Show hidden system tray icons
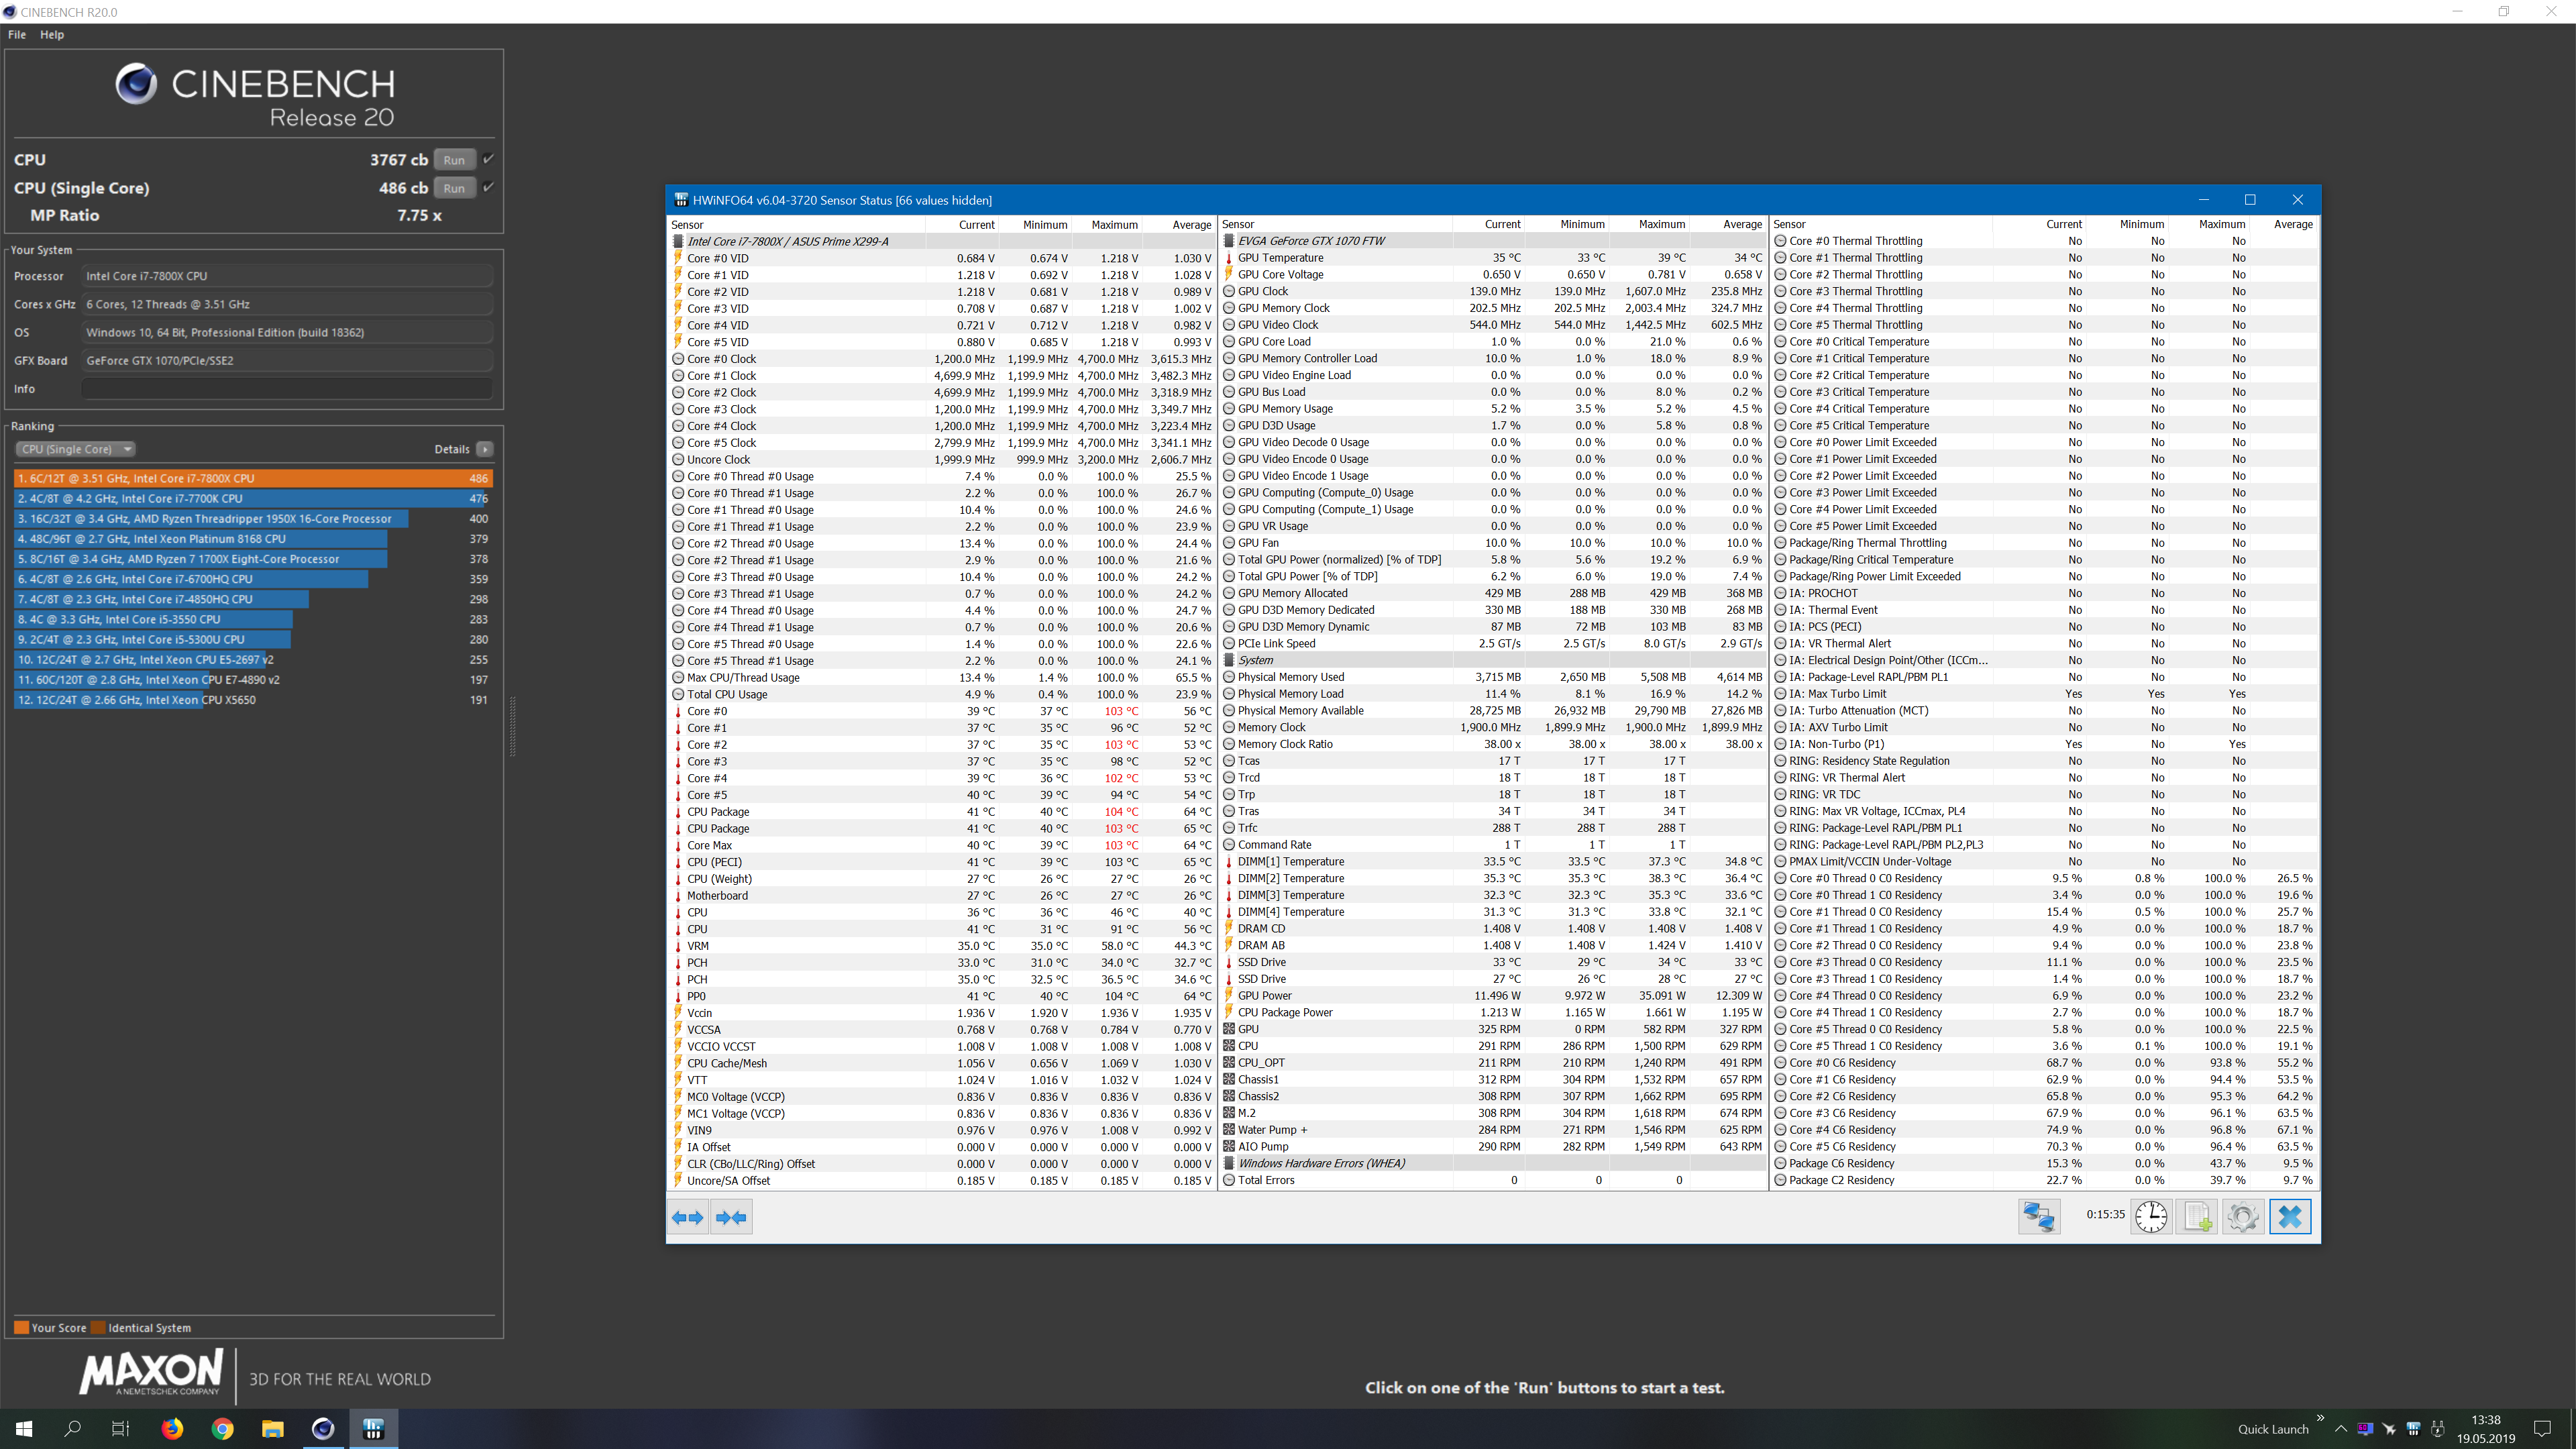The width and height of the screenshot is (2576, 1449). [x=2340, y=1428]
